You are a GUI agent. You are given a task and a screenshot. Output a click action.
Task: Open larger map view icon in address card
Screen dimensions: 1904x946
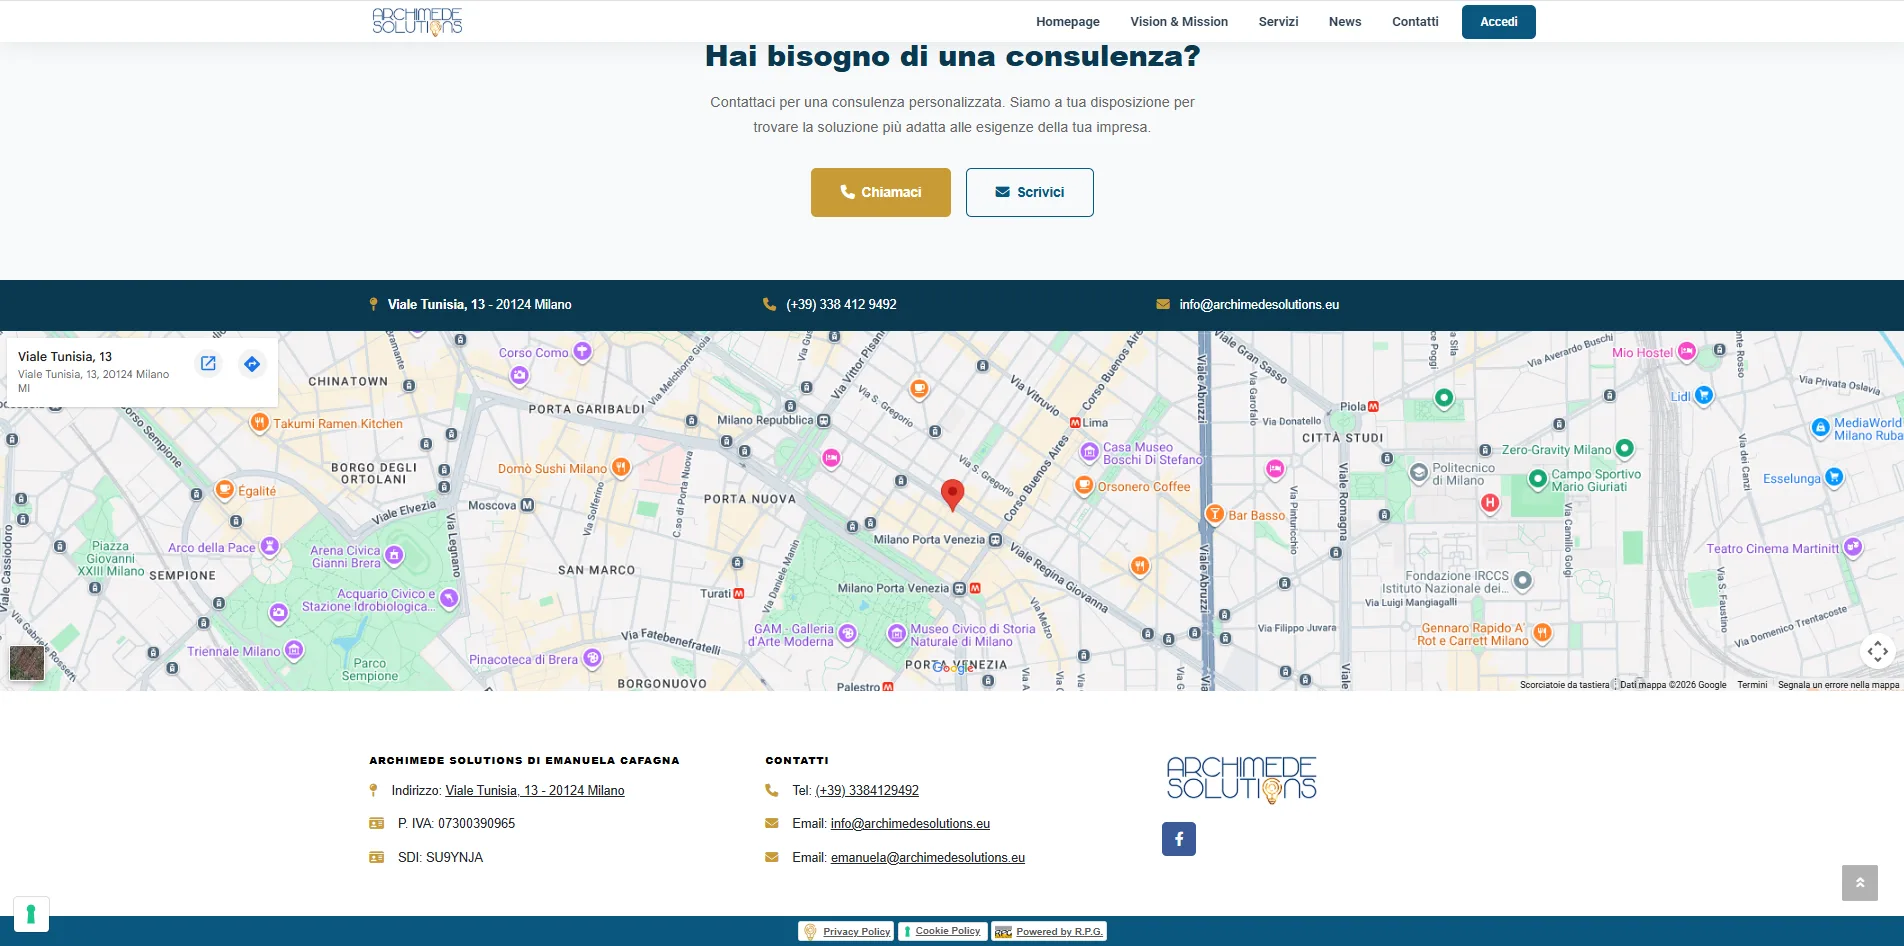[208, 363]
